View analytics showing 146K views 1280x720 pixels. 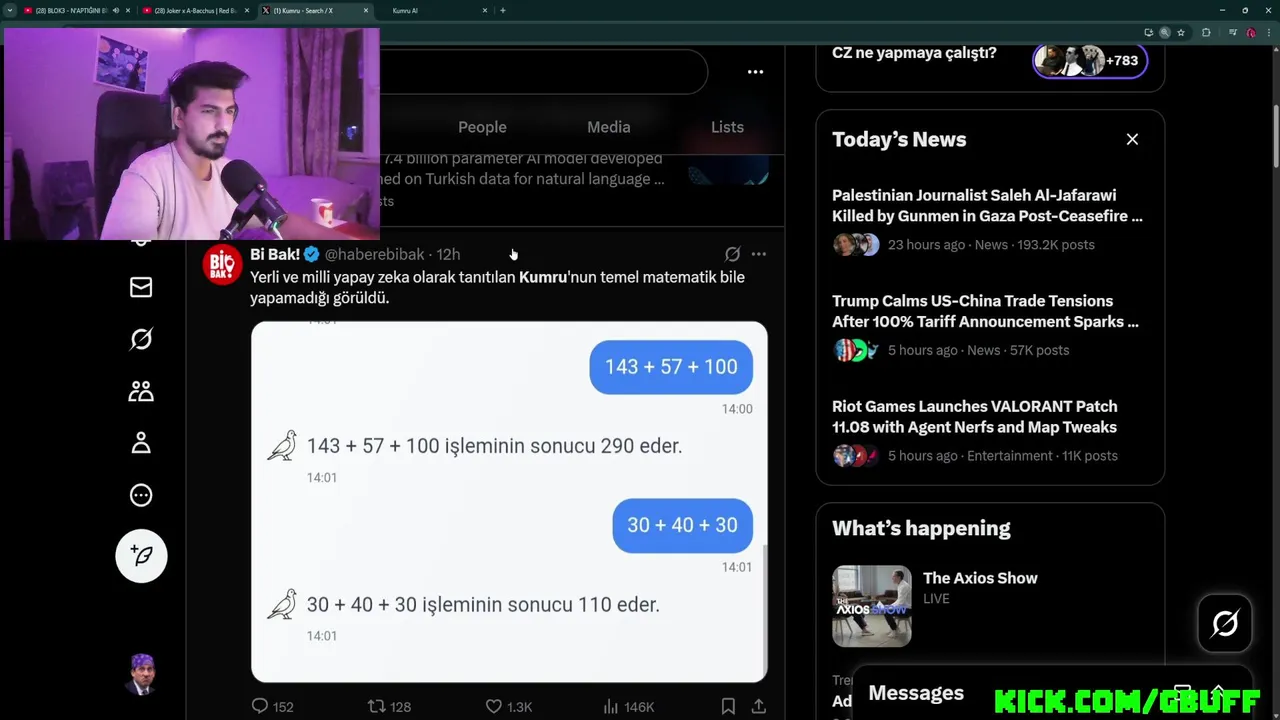[628, 706]
